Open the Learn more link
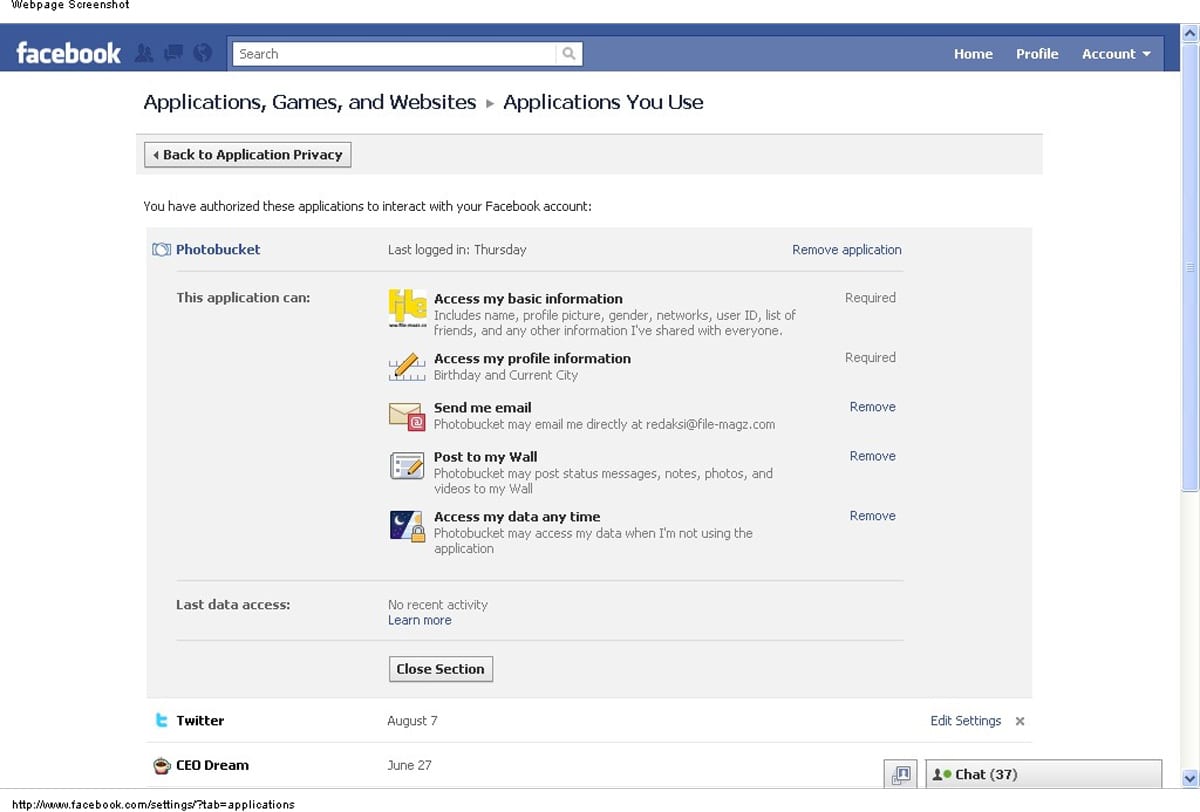The height and width of the screenshot is (812, 1200). click(x=420, y=620)
